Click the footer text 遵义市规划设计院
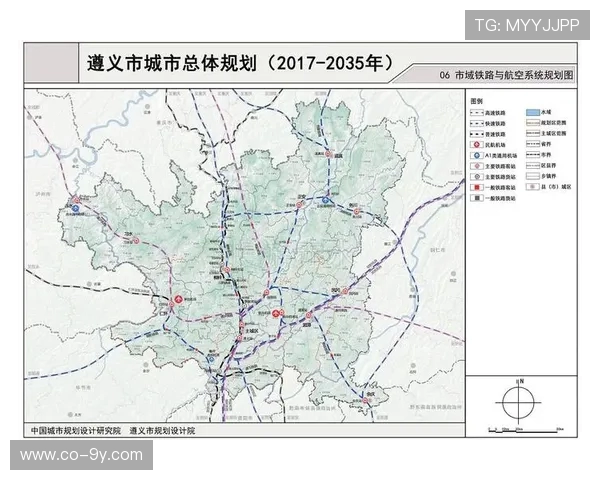Image resolution: width=600 pixels, height=480 pixels. (162, 431)
